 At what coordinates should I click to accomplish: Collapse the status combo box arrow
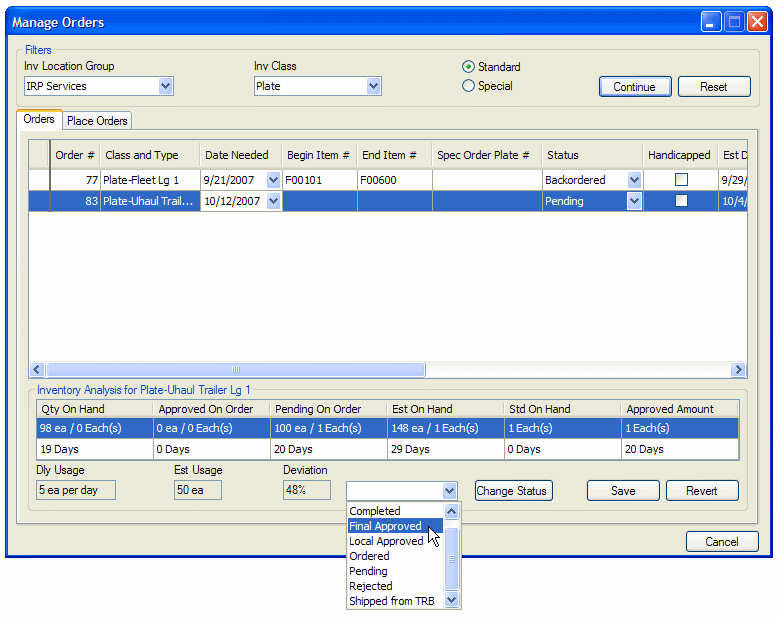(x=449, y=491)
